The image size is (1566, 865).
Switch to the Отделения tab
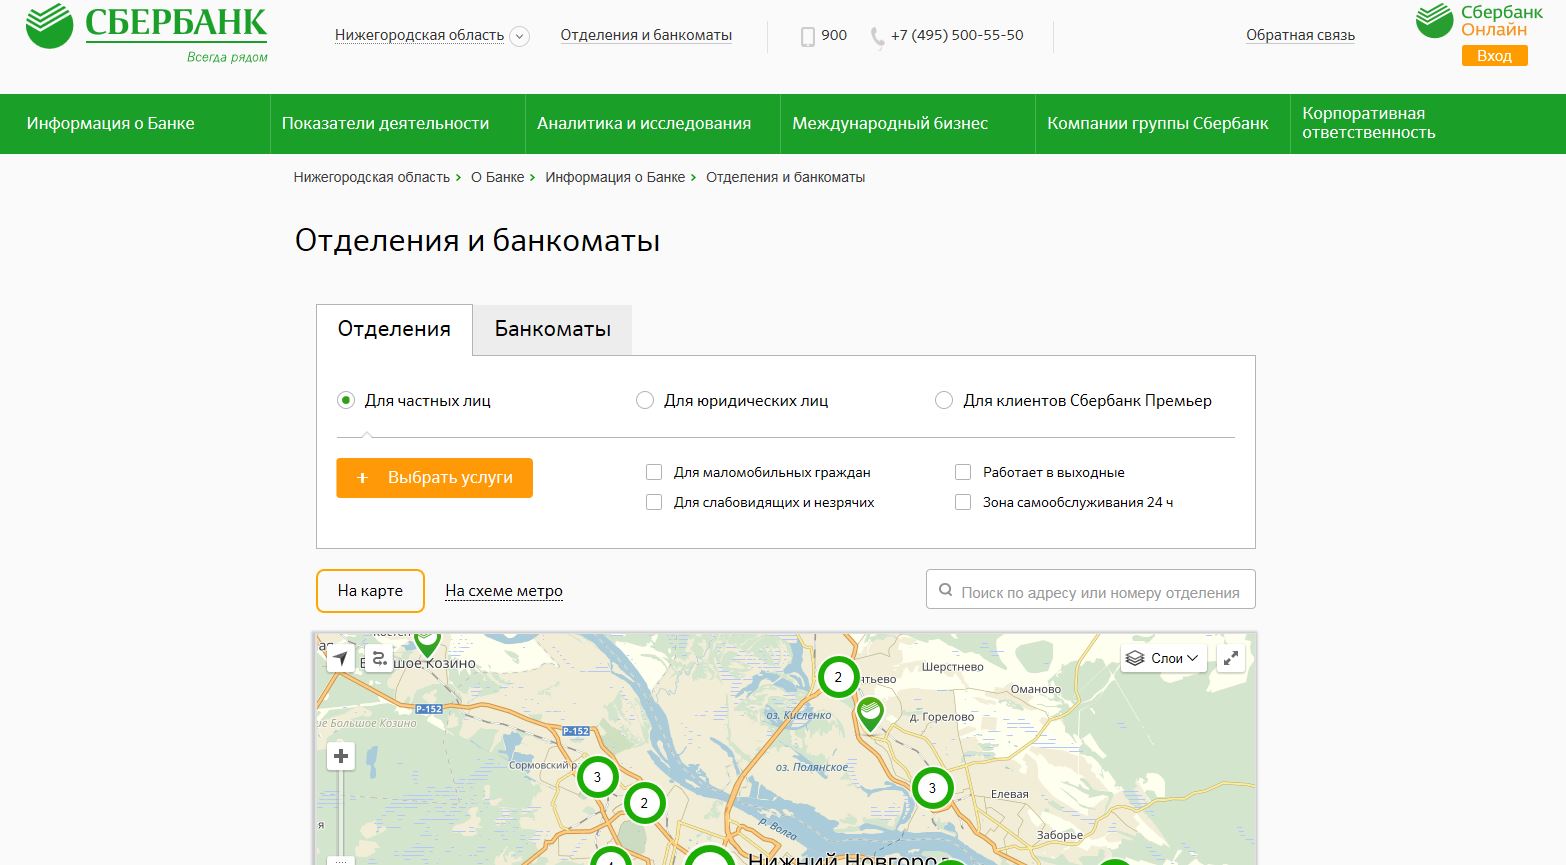[394, 330]
